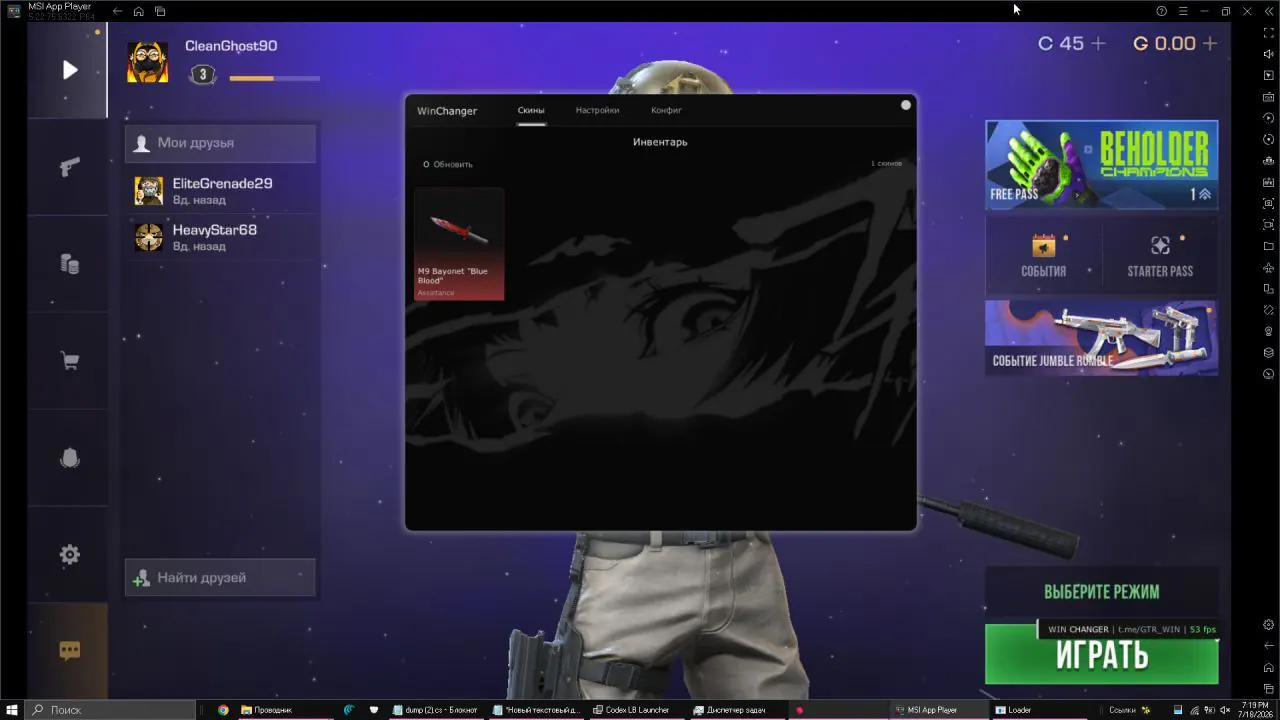Open the СОБЫТИЕ JUMBLE RUMBLE banner
The height and width of the screenshot is (720, 1280).
tap(1102, 338)
